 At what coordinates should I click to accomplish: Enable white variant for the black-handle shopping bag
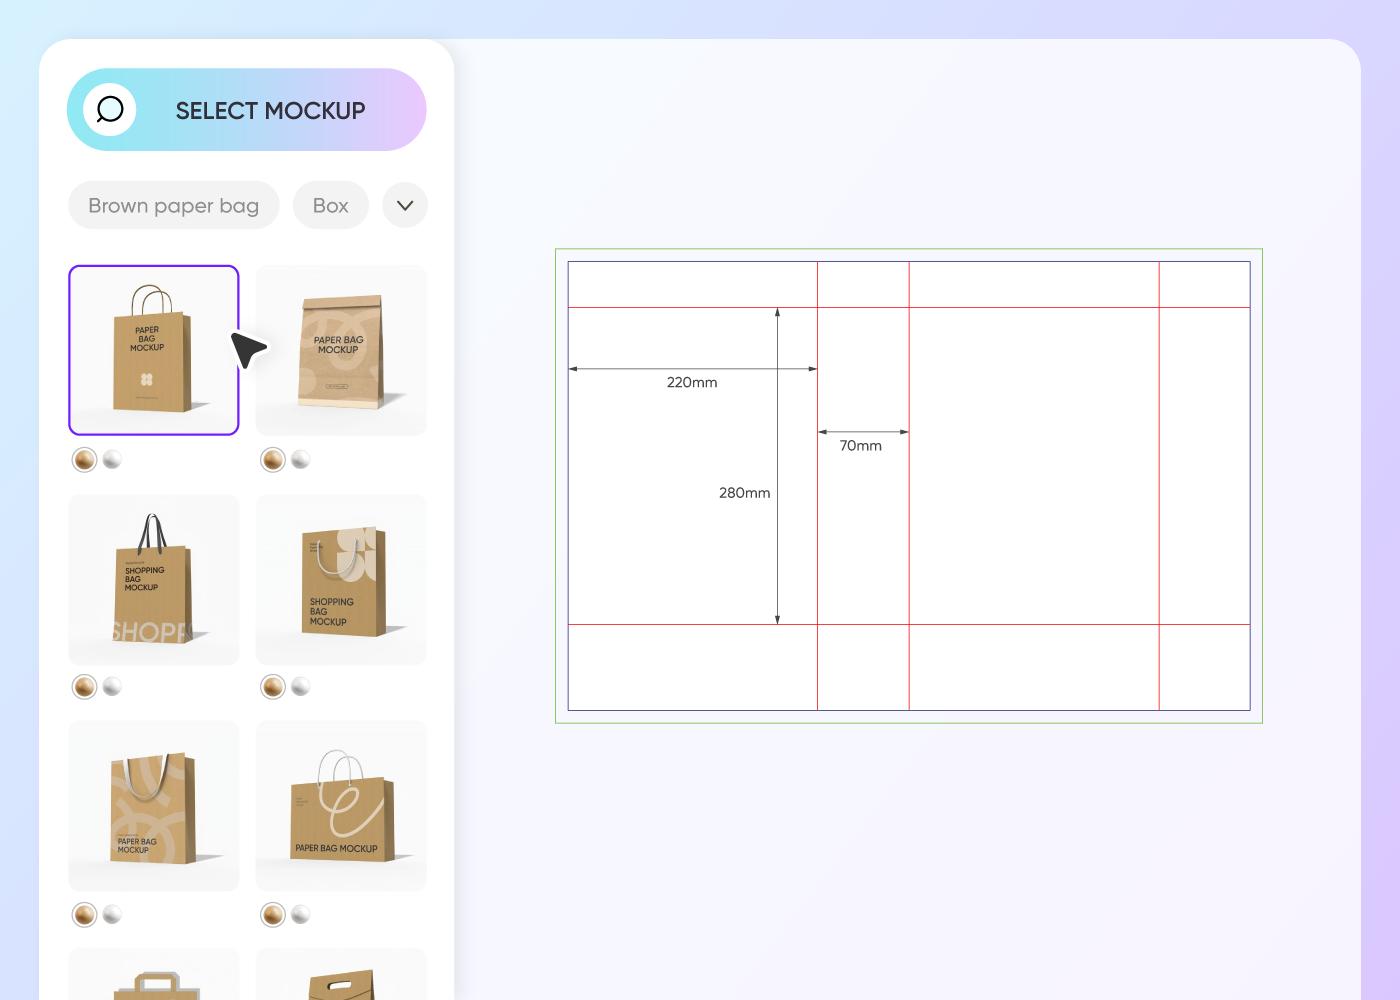tap(112, 687)
